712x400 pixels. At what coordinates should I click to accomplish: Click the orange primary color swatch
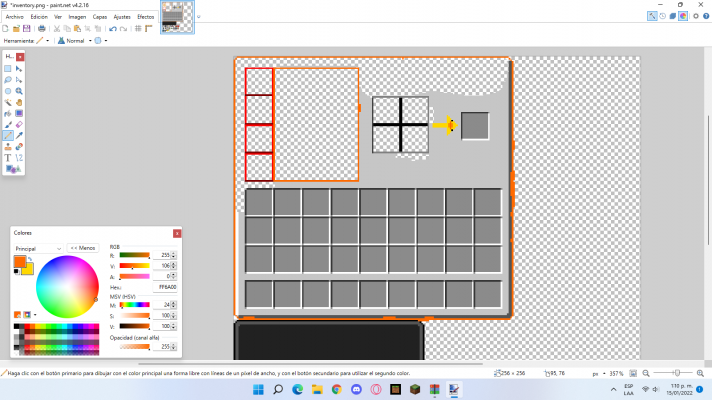19,262
